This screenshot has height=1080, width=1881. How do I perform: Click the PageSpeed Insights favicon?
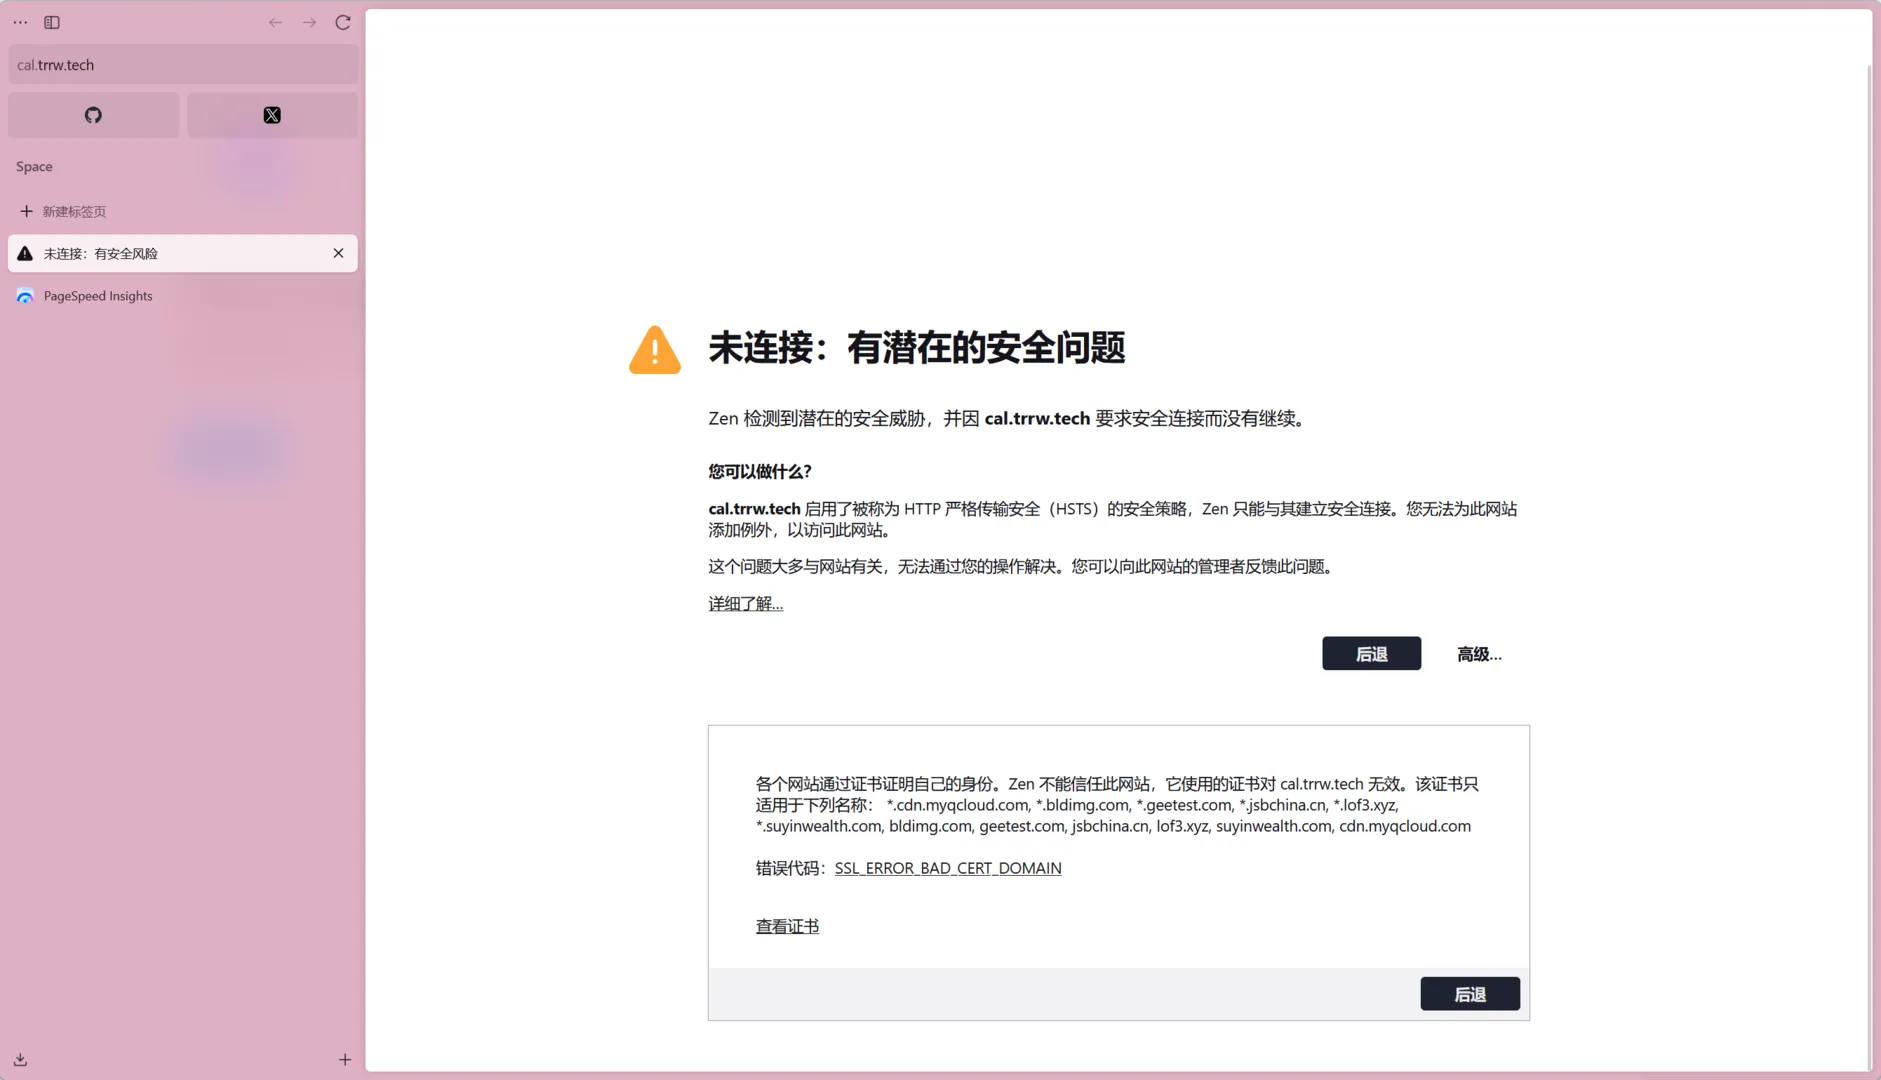[x=24, y=295]
